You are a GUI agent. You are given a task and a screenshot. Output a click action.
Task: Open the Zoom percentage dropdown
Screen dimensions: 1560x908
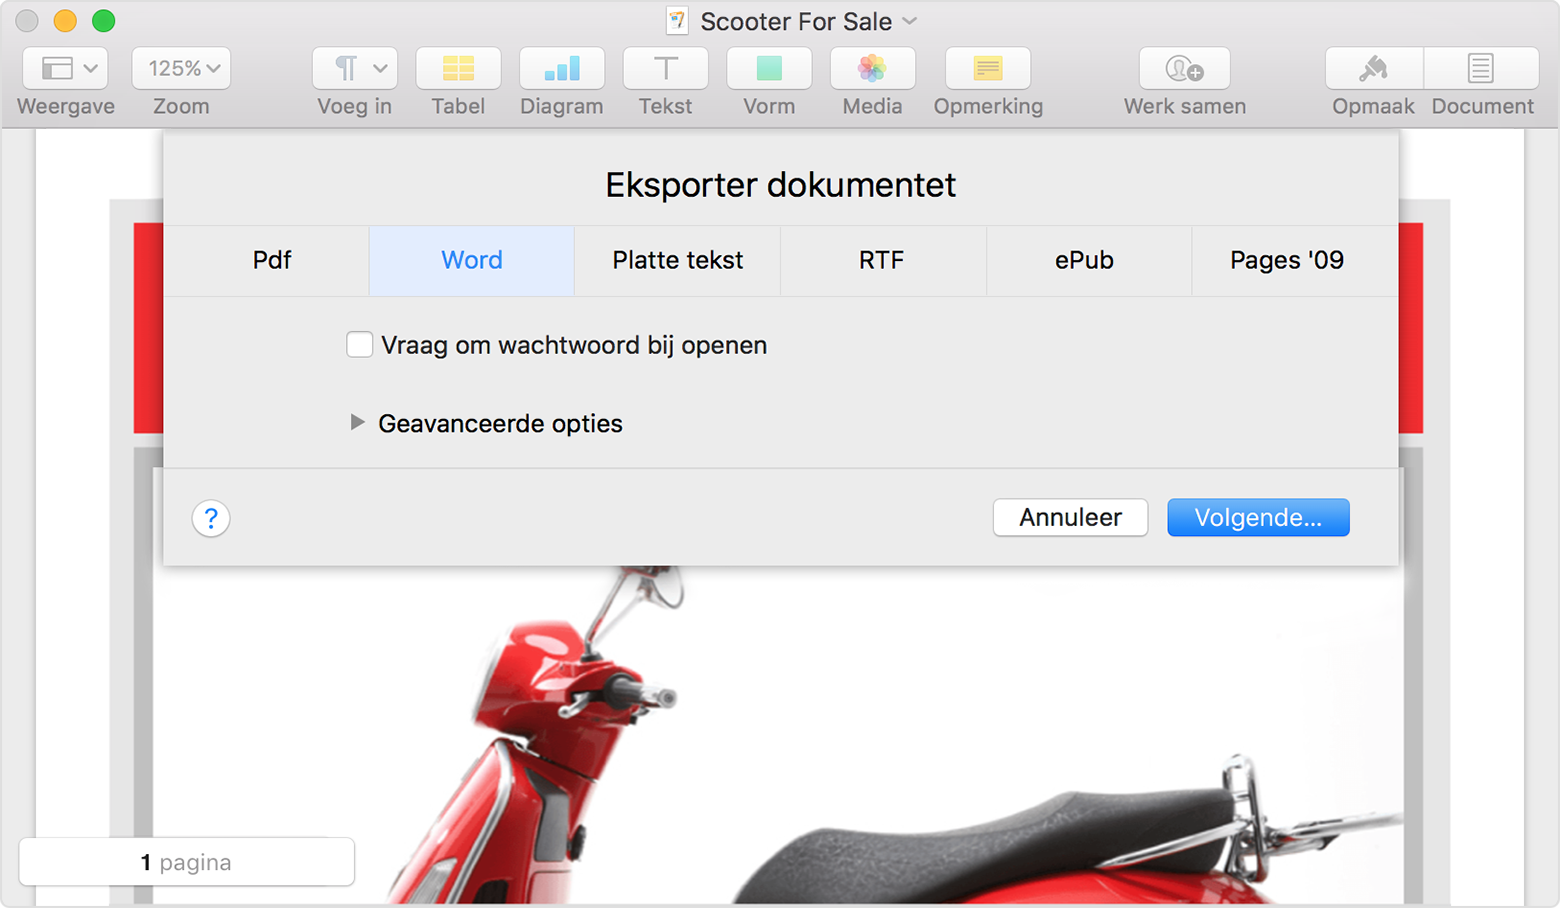(x=181, y=68)
